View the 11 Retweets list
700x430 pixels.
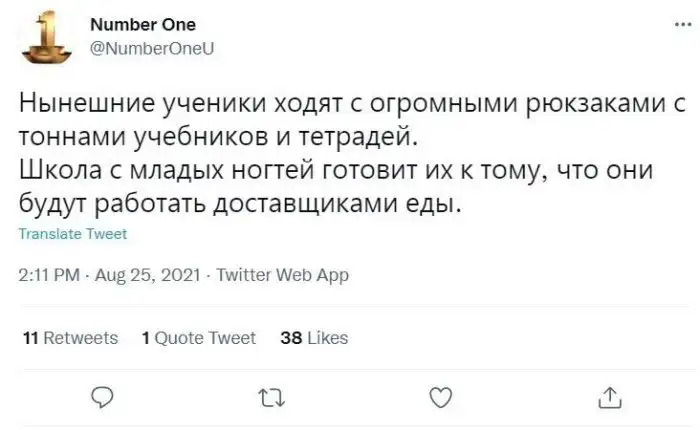[x=70, y=338]
